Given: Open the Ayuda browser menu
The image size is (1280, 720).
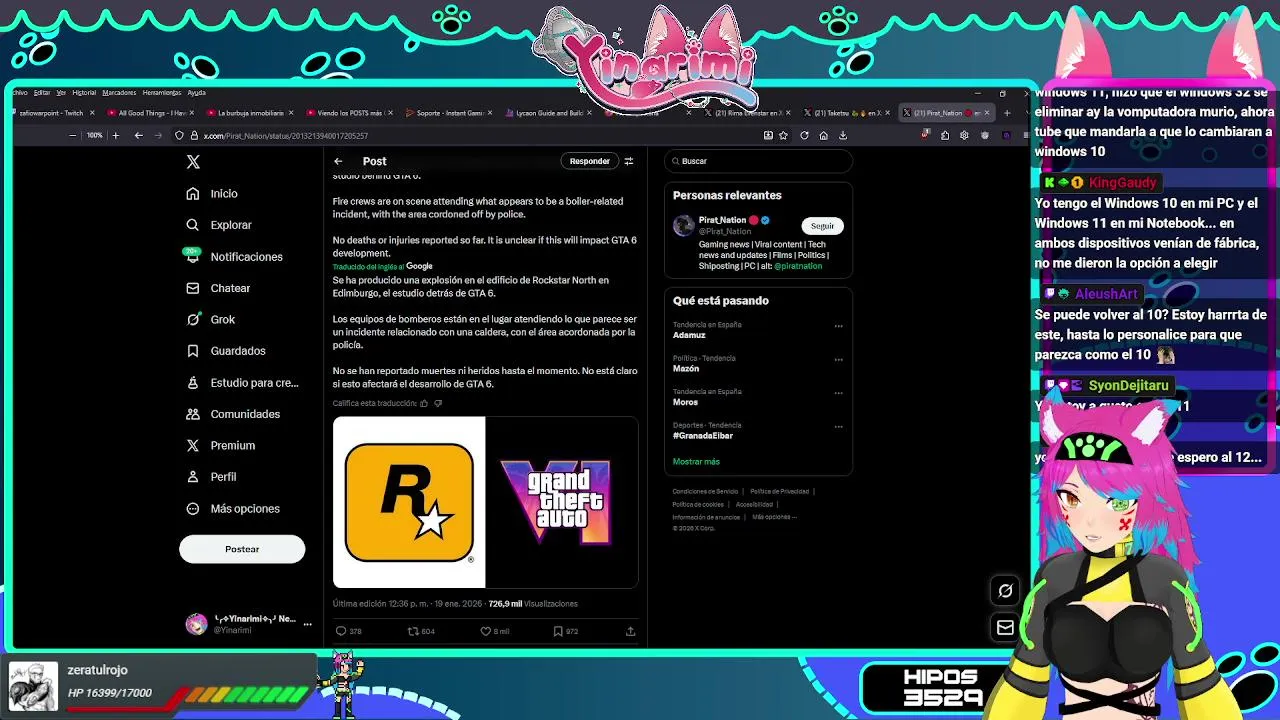Looking at the screenshot, I should 197,93.
